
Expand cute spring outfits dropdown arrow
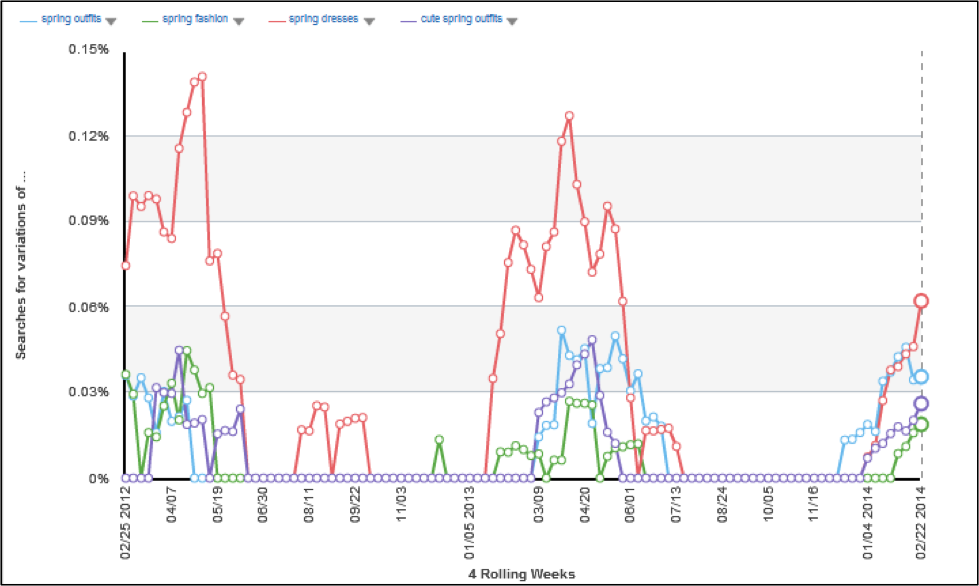[511, 21]
